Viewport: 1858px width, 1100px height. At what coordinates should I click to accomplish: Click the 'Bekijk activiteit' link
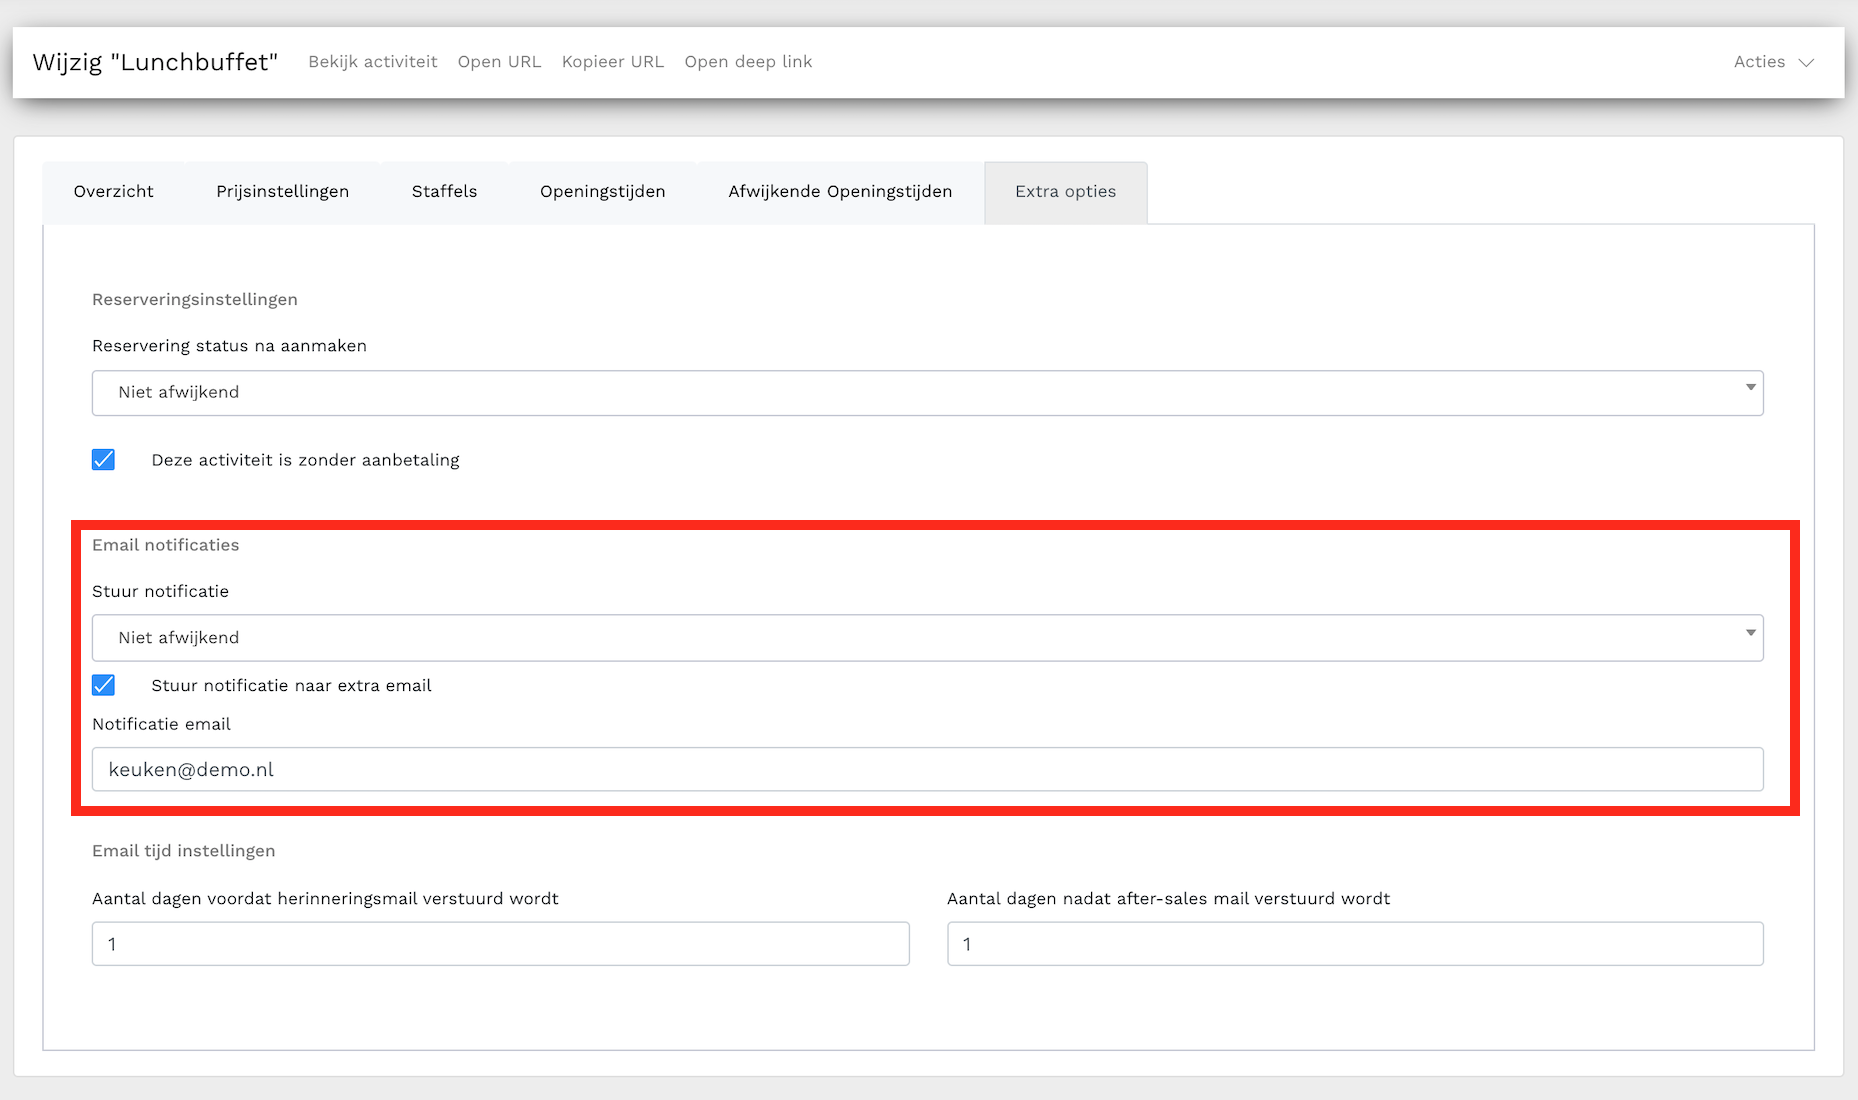pos(372,62)
